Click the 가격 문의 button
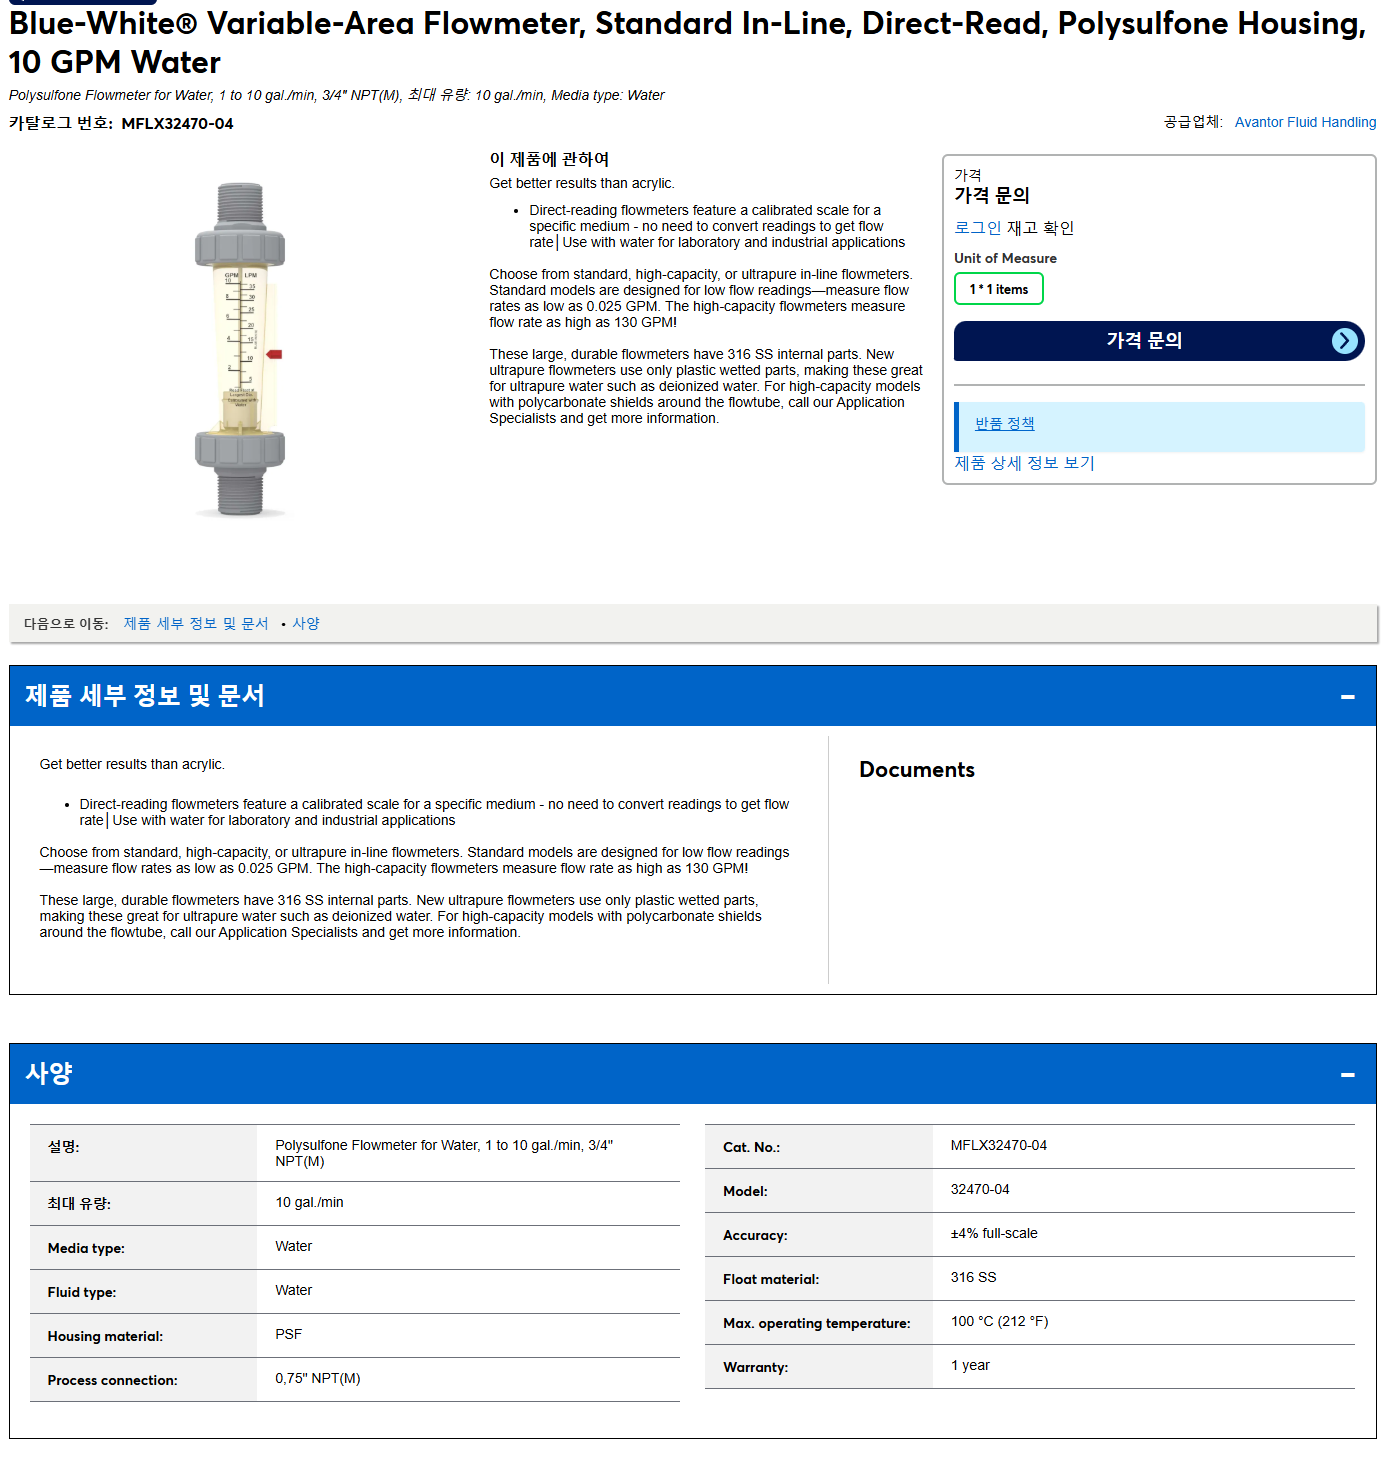Viewport: 1384px width, 1459px height. pos(1158,341)
